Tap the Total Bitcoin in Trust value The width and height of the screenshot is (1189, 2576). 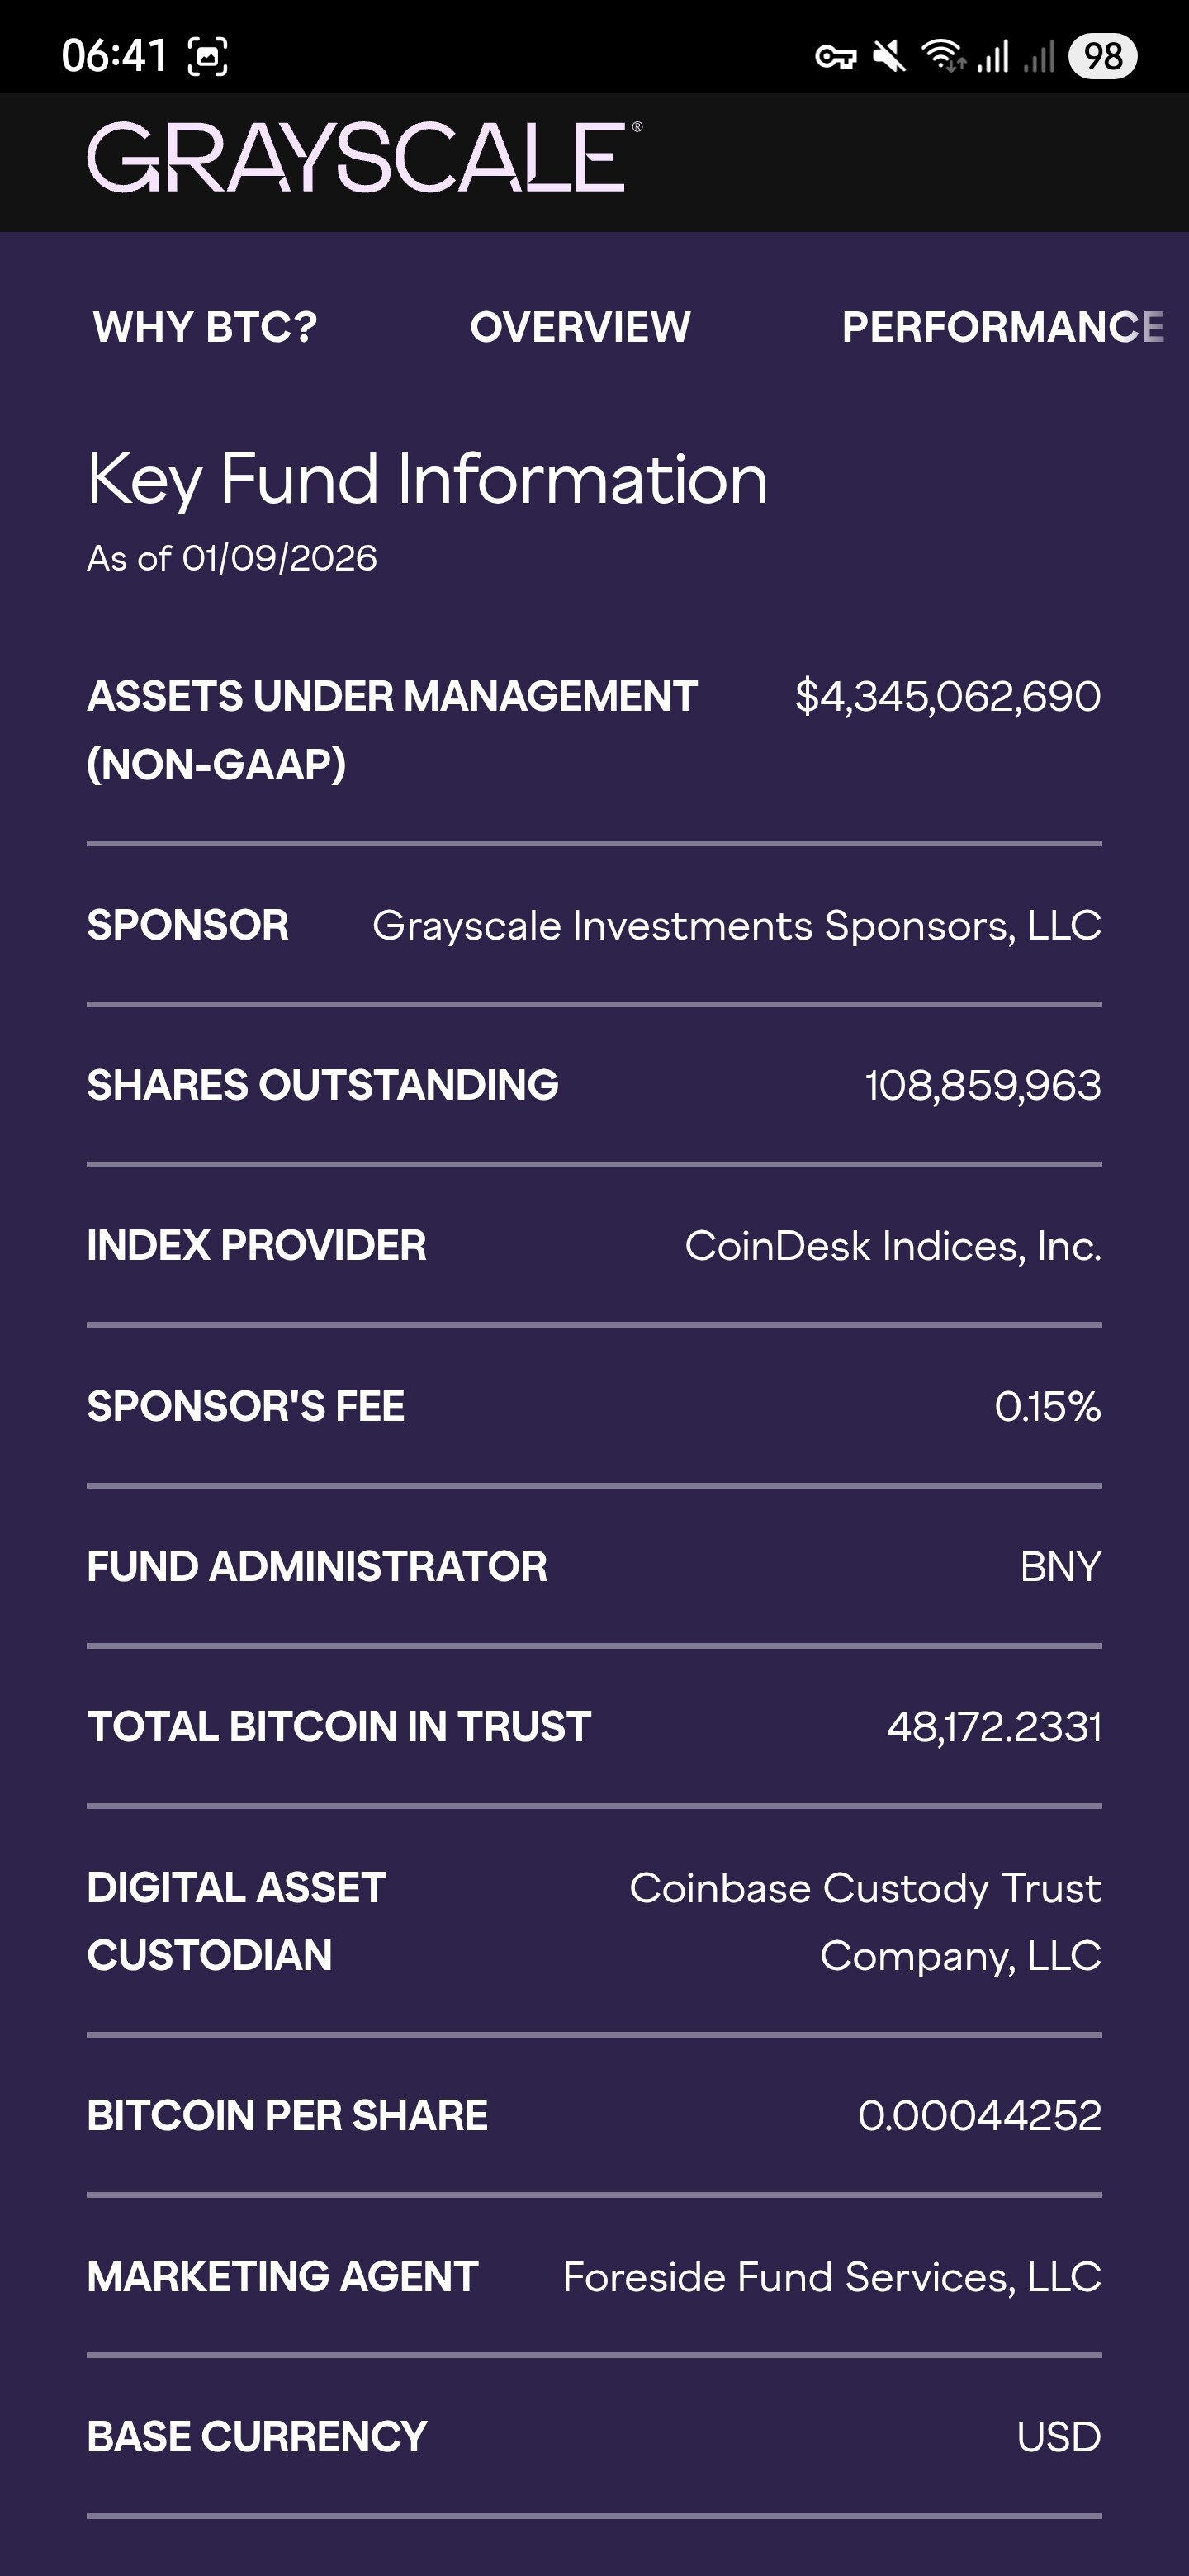point(993,1727)
